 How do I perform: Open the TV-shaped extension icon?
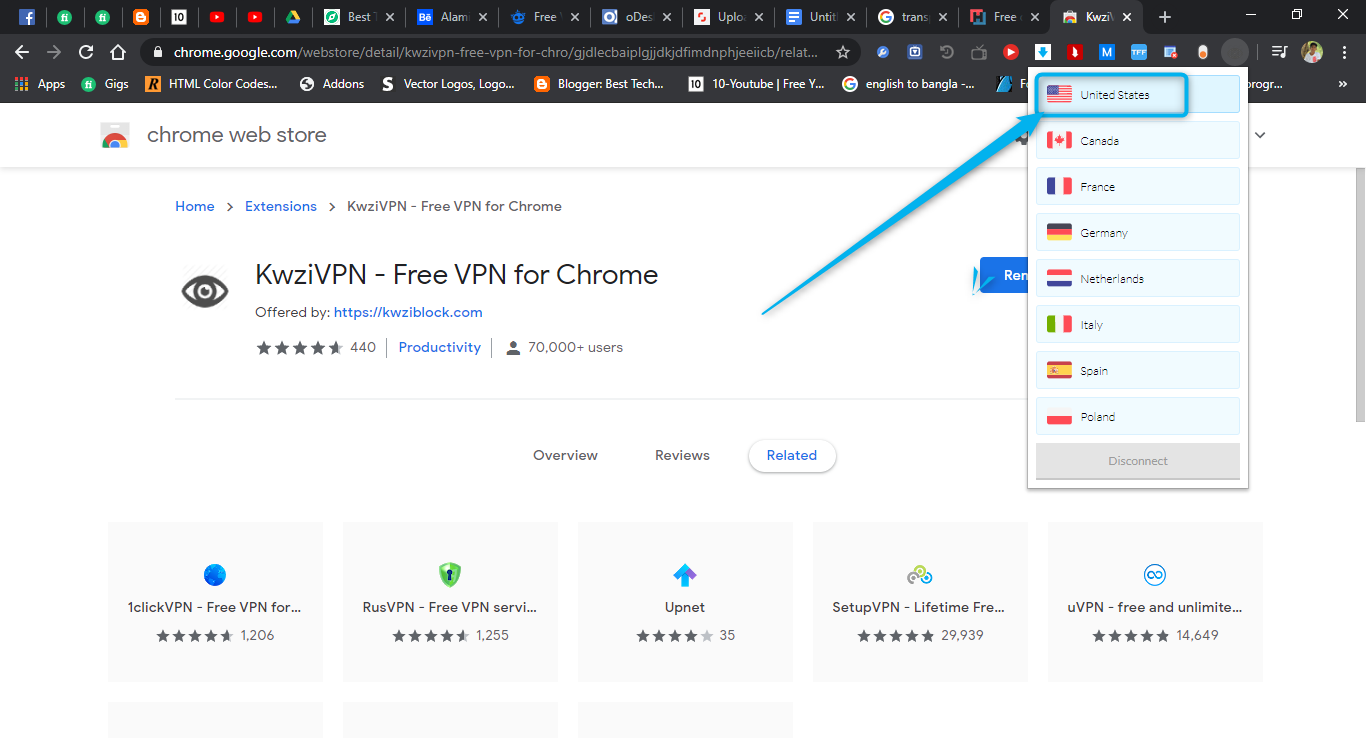click(x=979, y=52)
